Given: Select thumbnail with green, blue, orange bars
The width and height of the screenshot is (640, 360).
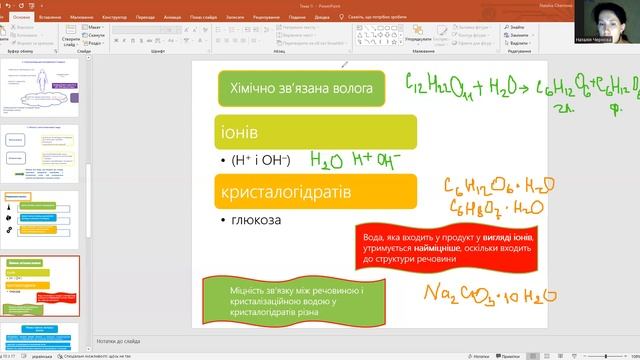Looking at the screenshot, I should pos(40,220).
